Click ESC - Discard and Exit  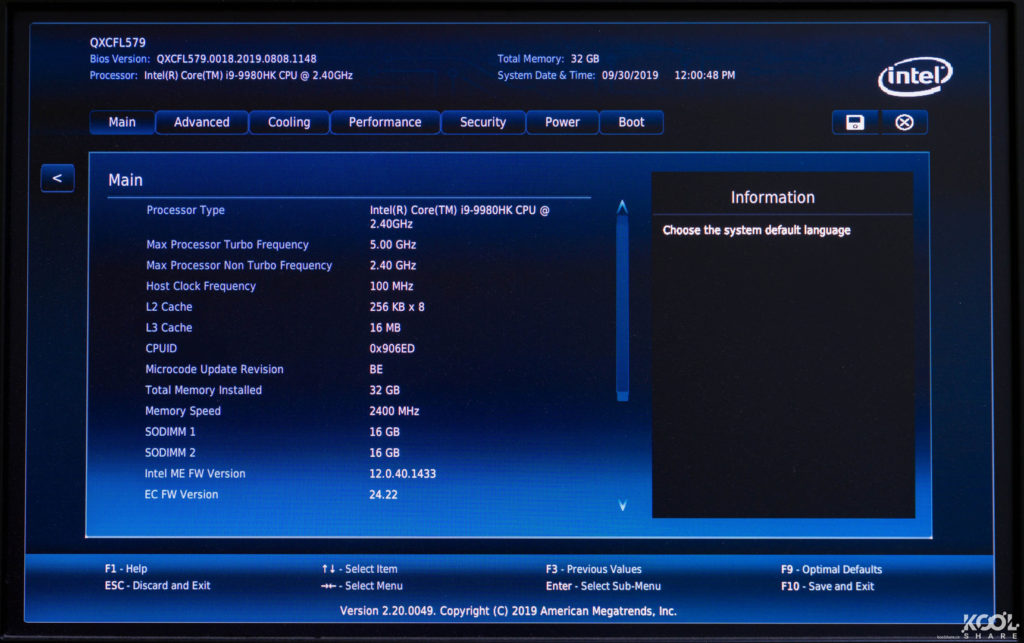157,586
